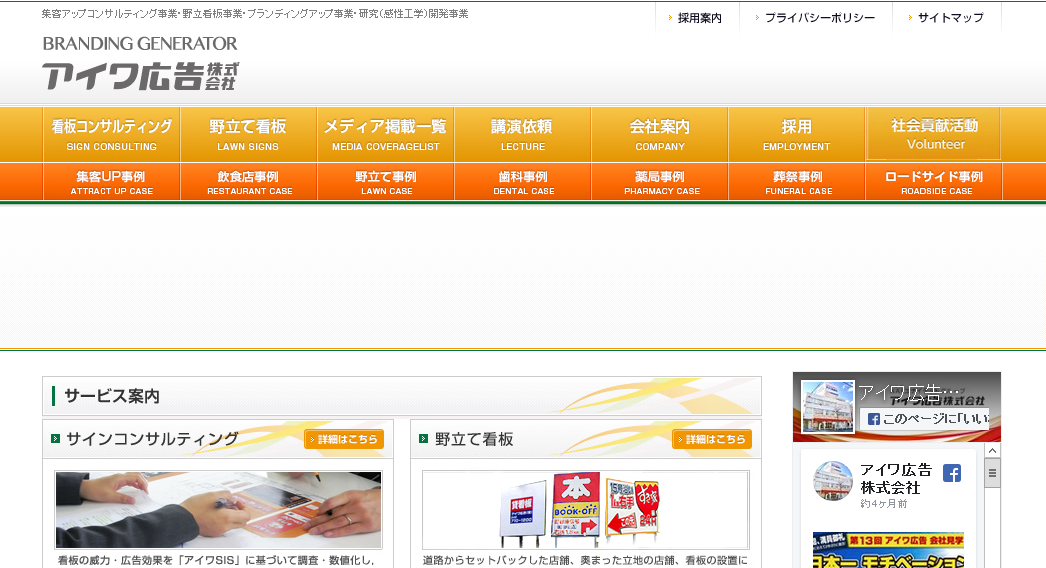Show the ロードサイド事例 roadside cases

tap(934, 182)
